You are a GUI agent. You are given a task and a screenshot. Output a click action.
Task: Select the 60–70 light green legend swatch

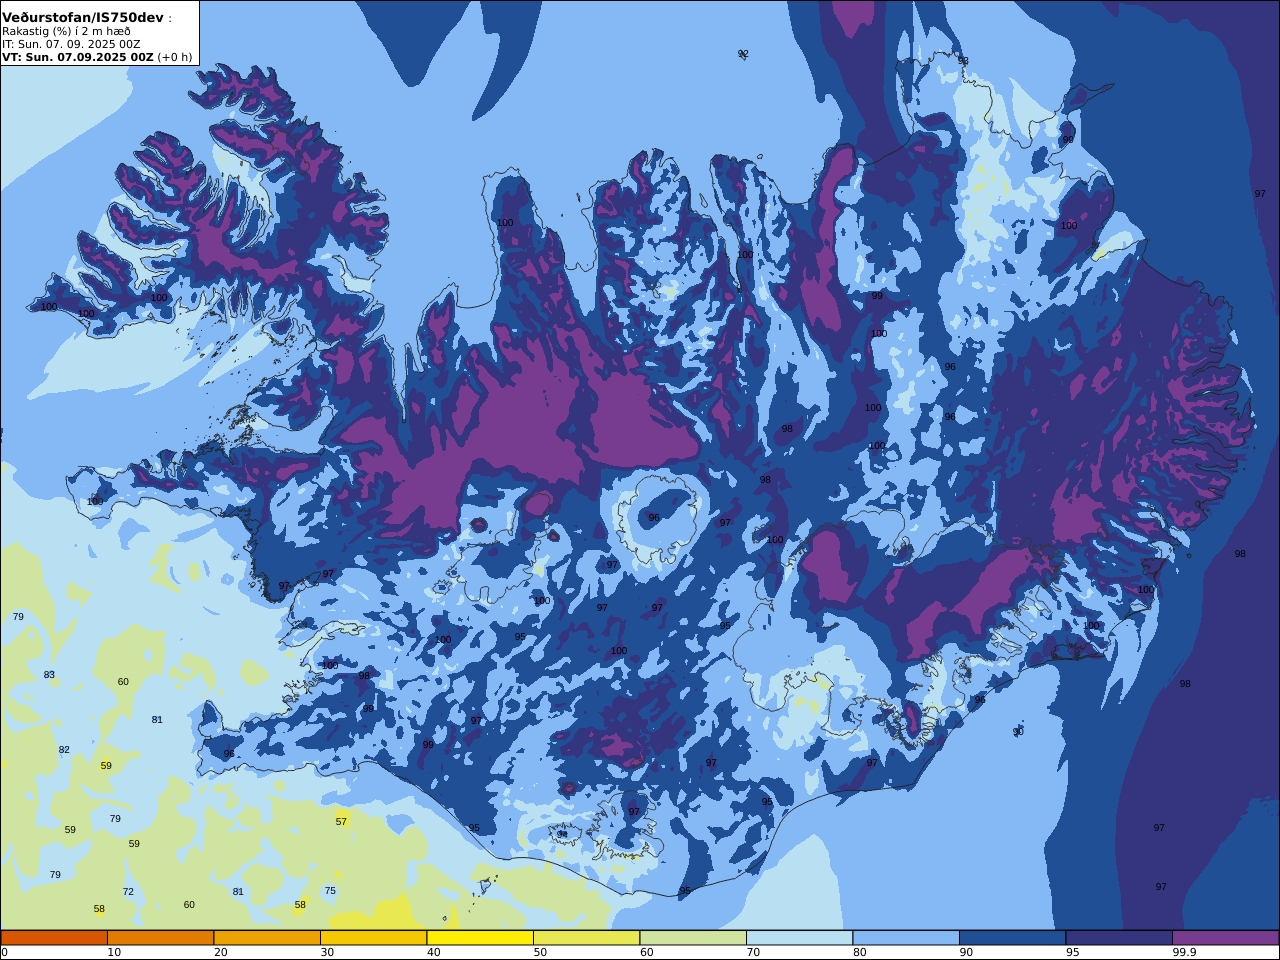point(693,938)
